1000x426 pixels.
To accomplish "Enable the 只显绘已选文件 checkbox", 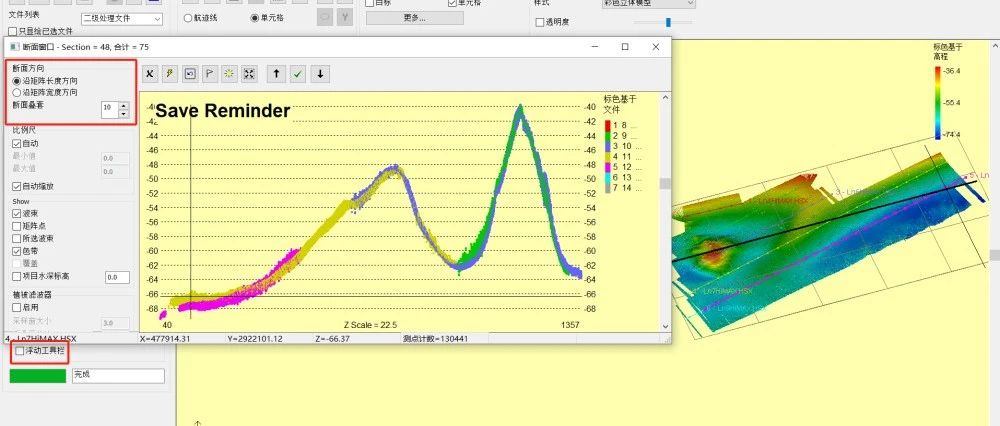I will tap(12, 31).
